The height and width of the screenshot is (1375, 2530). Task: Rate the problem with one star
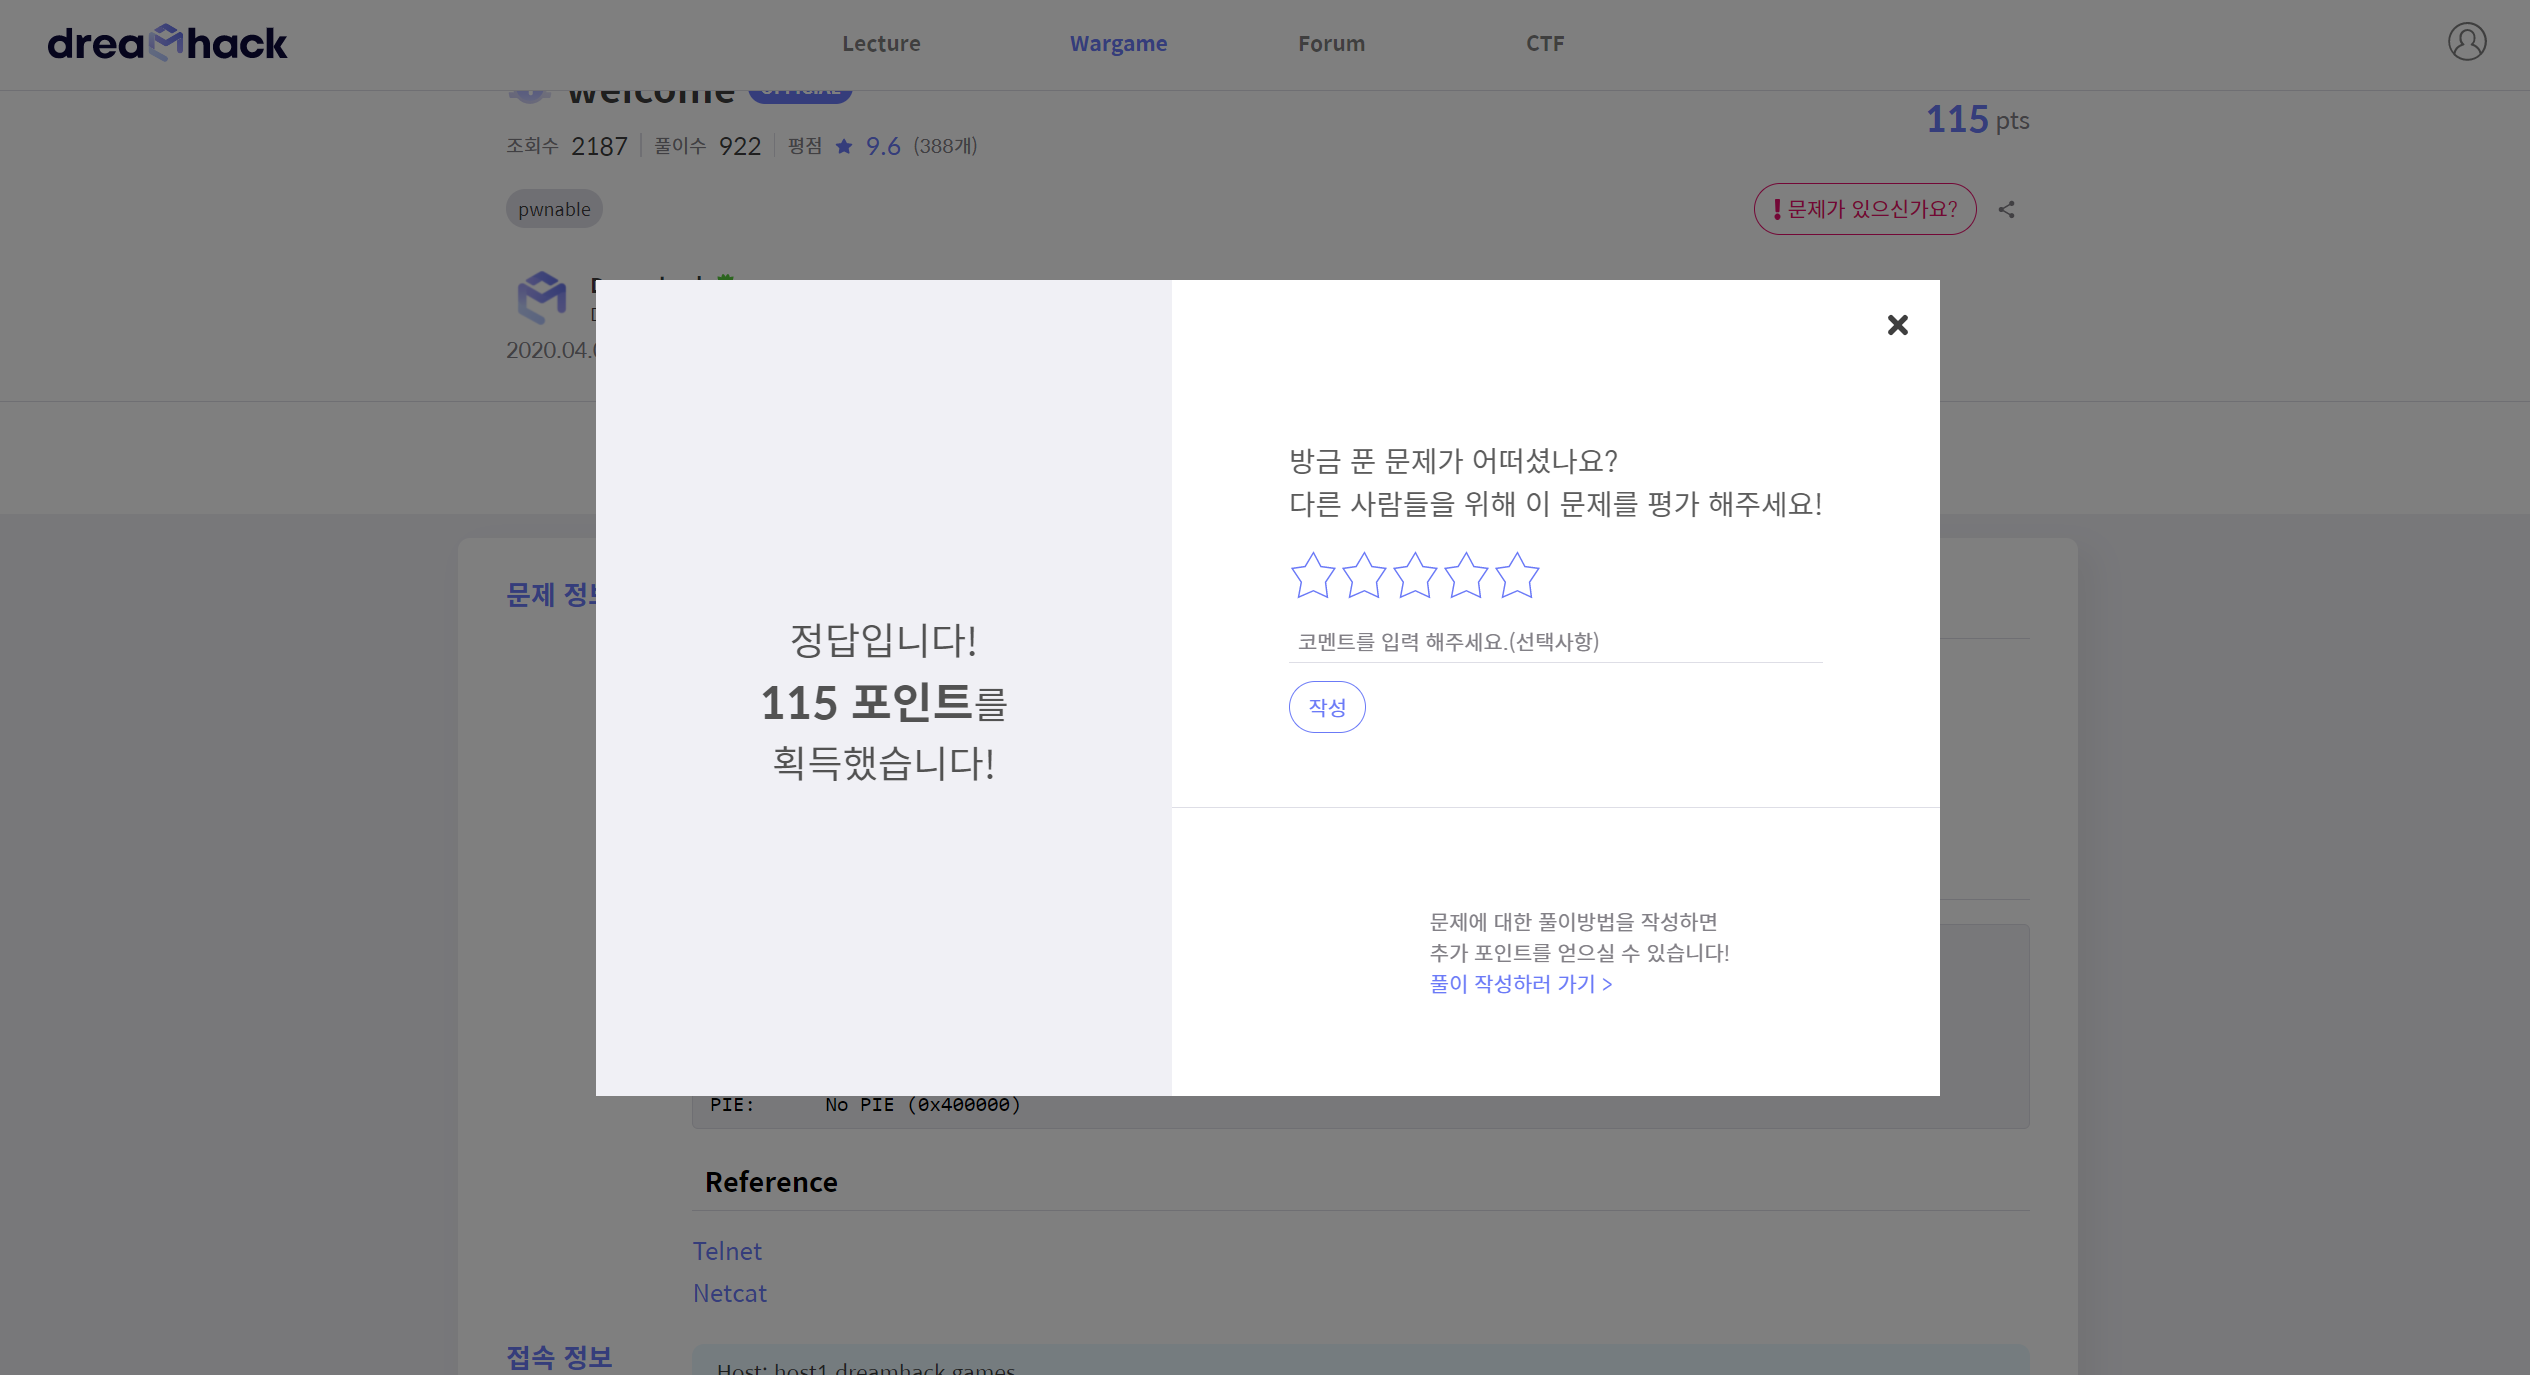pyautogui.click(x=1312, y=576)
